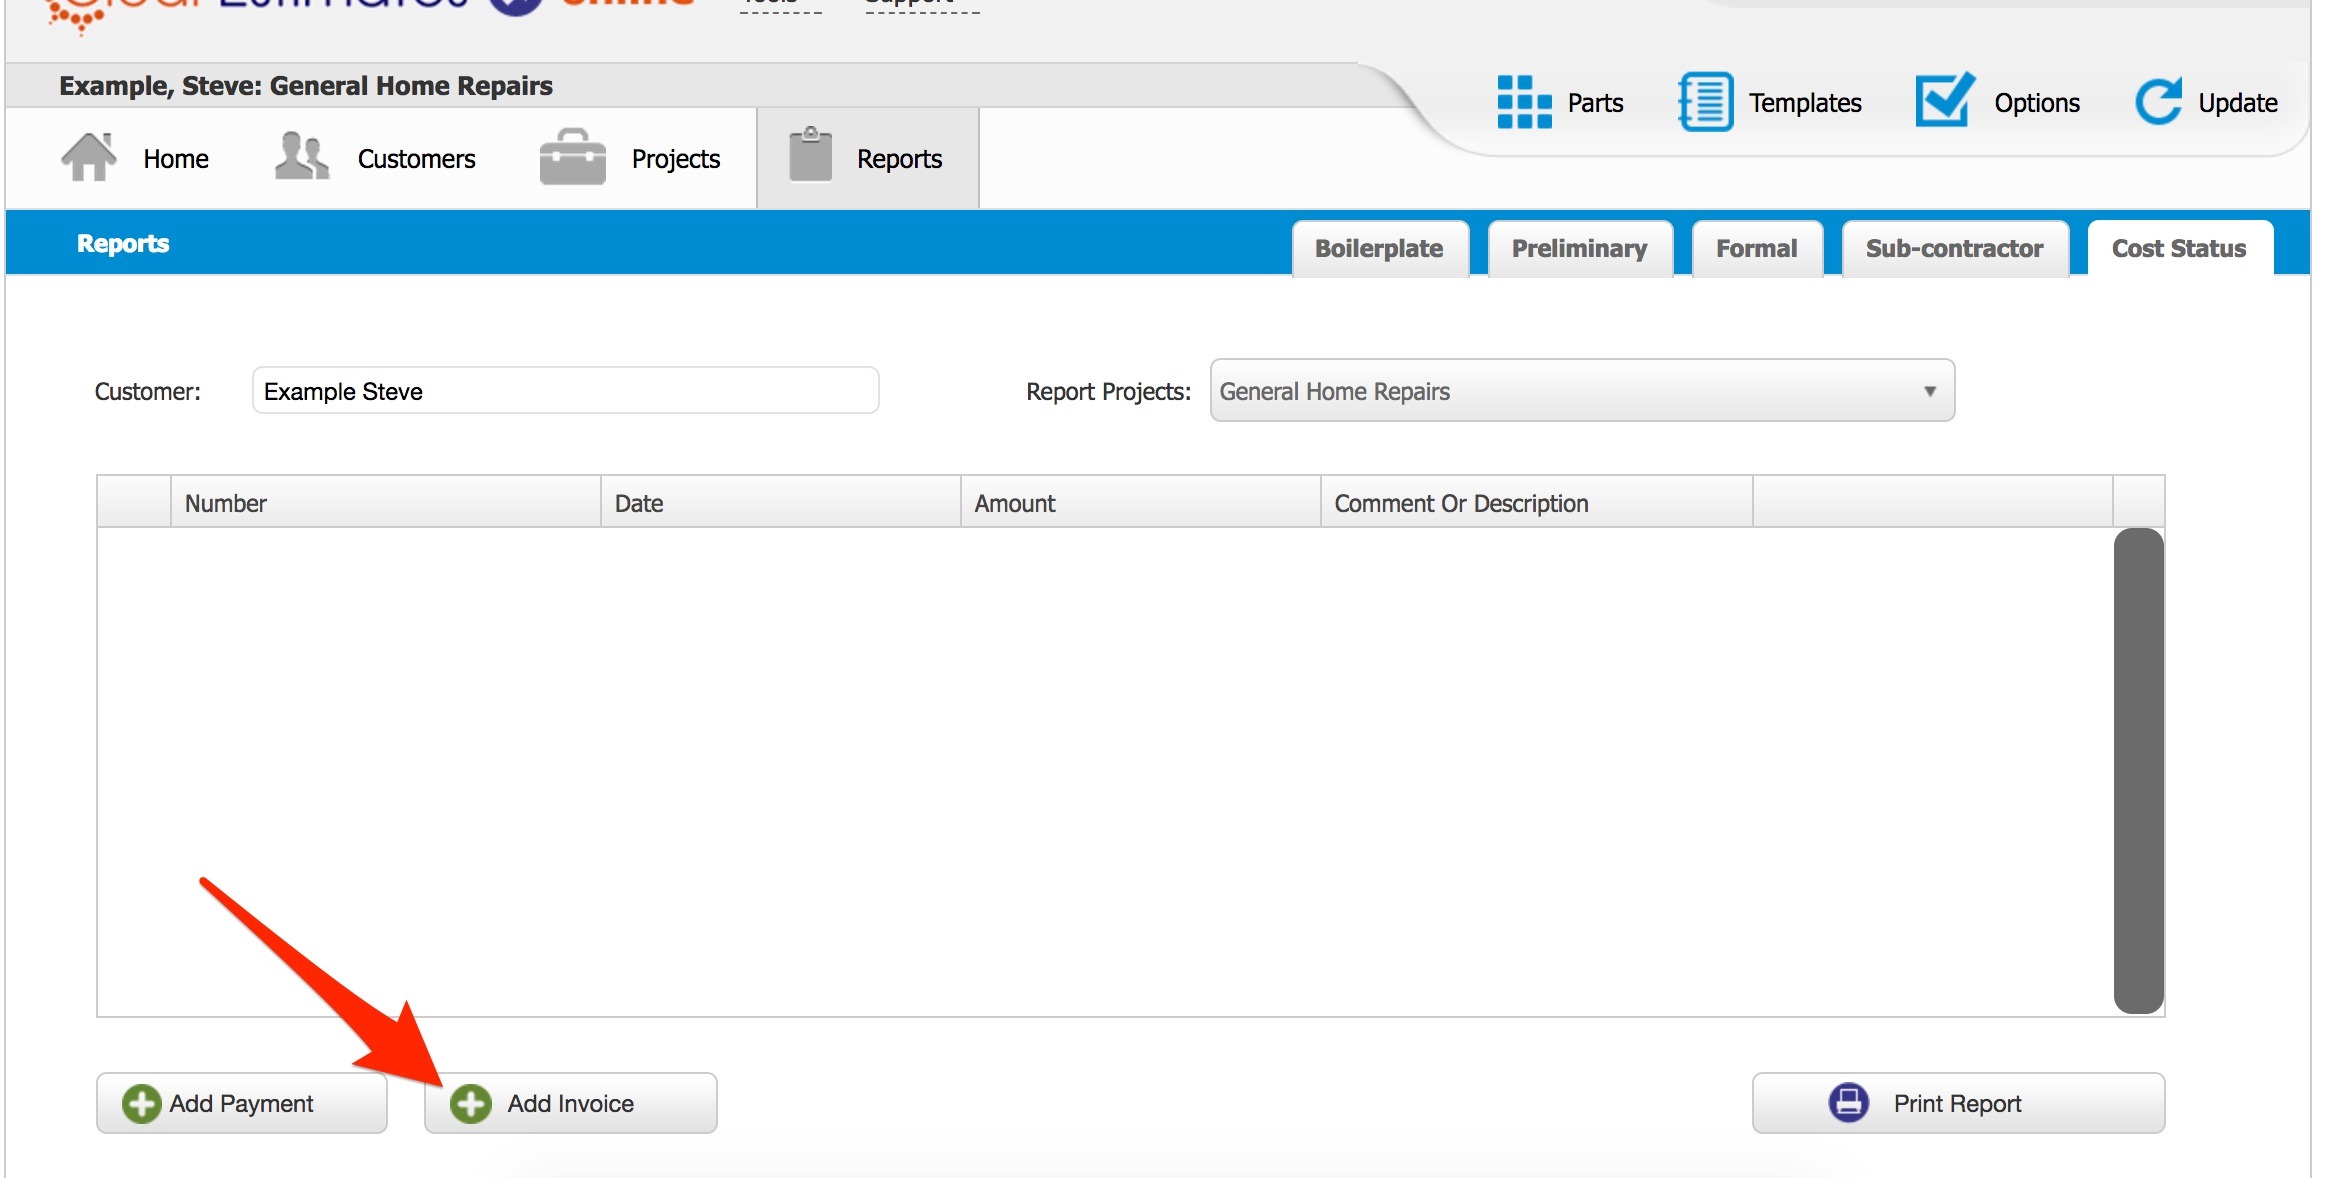This screenshot has height=1178, width=2346.
Task: Switch to the Cost Status tab
Action: [2180, 249]
